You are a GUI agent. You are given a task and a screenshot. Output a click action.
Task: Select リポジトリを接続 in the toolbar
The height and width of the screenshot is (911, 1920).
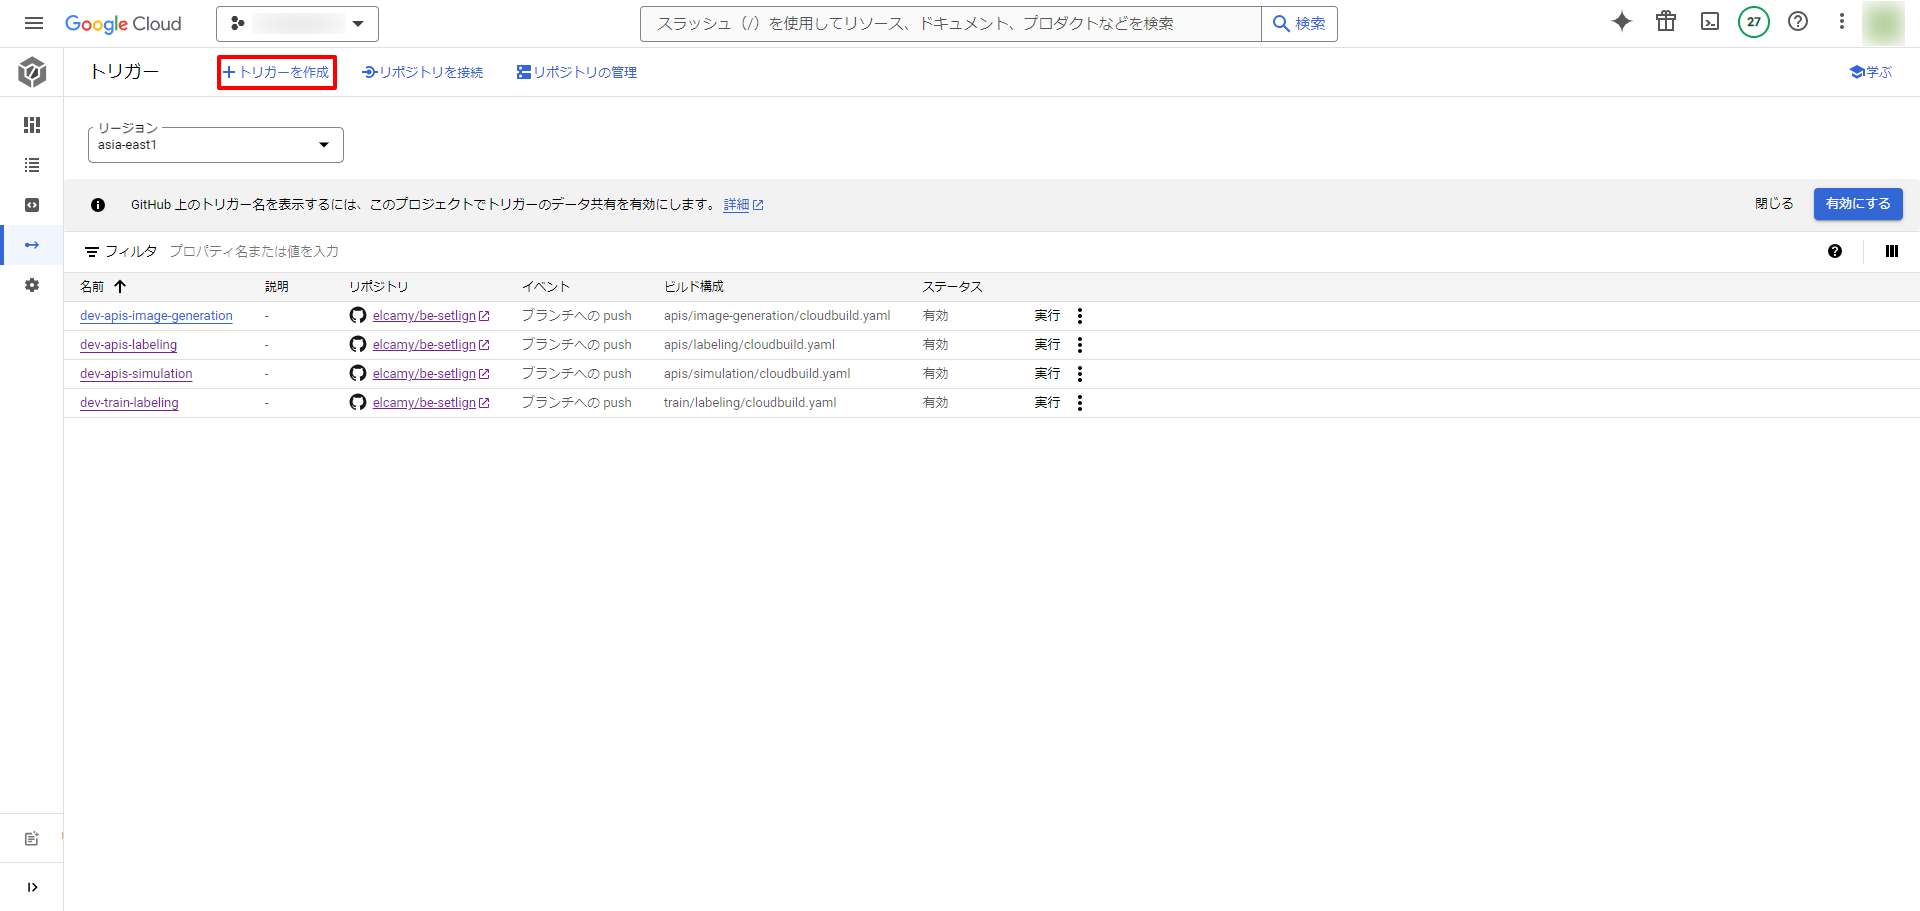tap(423, 72)
